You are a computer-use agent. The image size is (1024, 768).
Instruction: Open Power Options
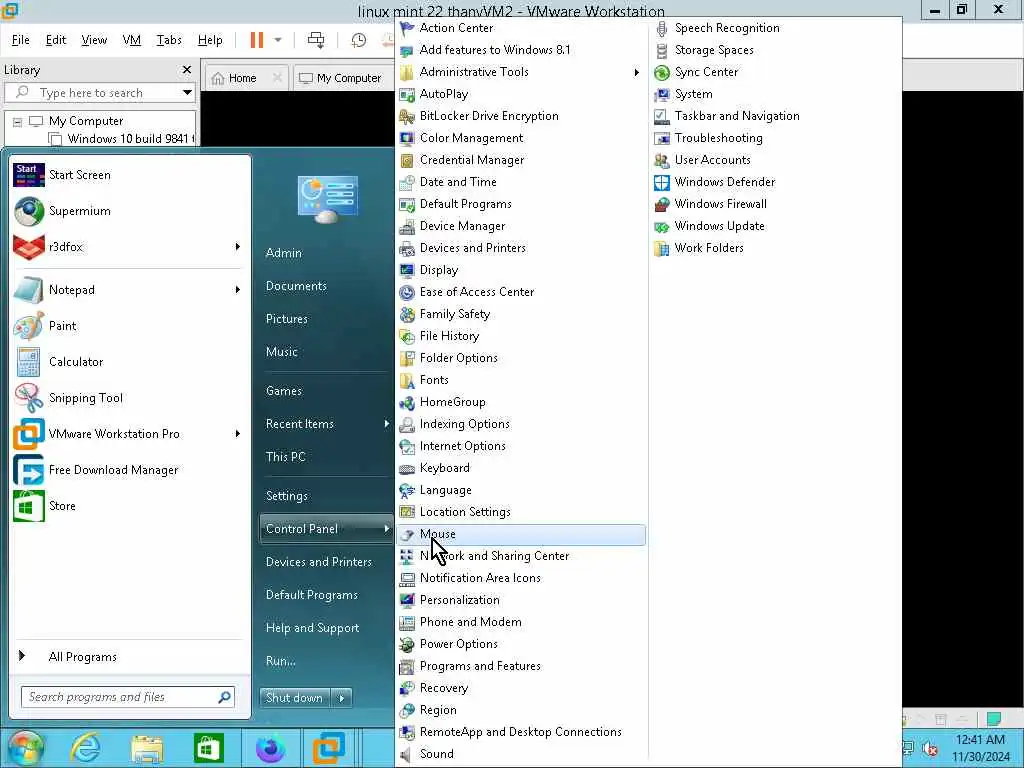(458, 644)
